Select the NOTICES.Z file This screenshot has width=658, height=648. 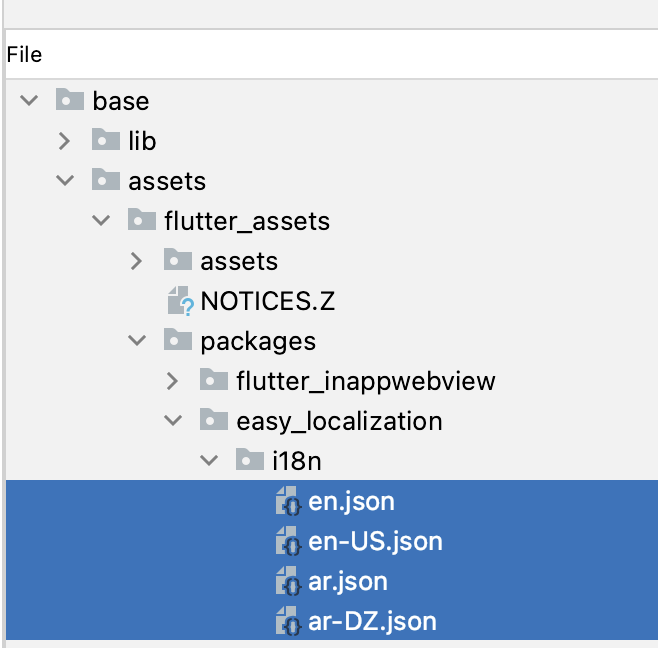pos(268,301)
